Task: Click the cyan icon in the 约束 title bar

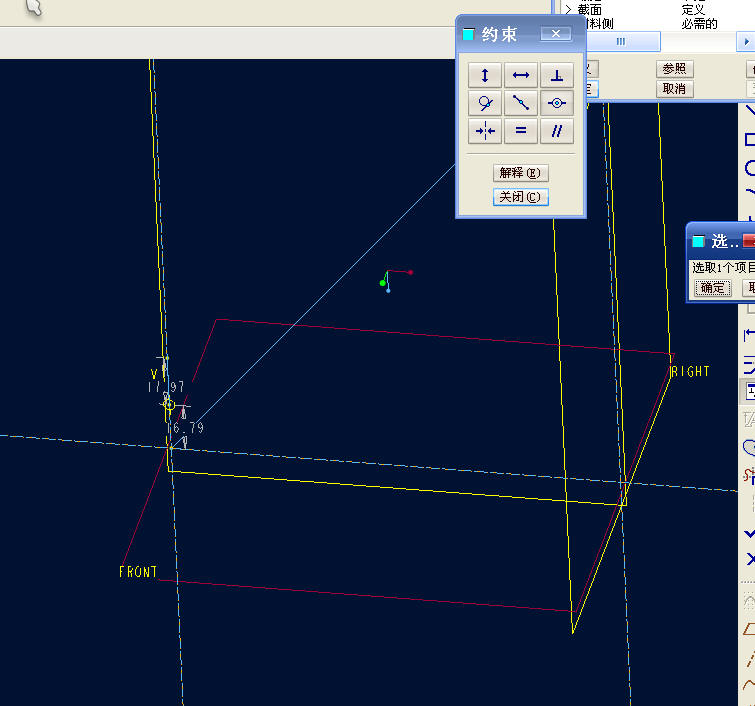Action: coord(468,34)
